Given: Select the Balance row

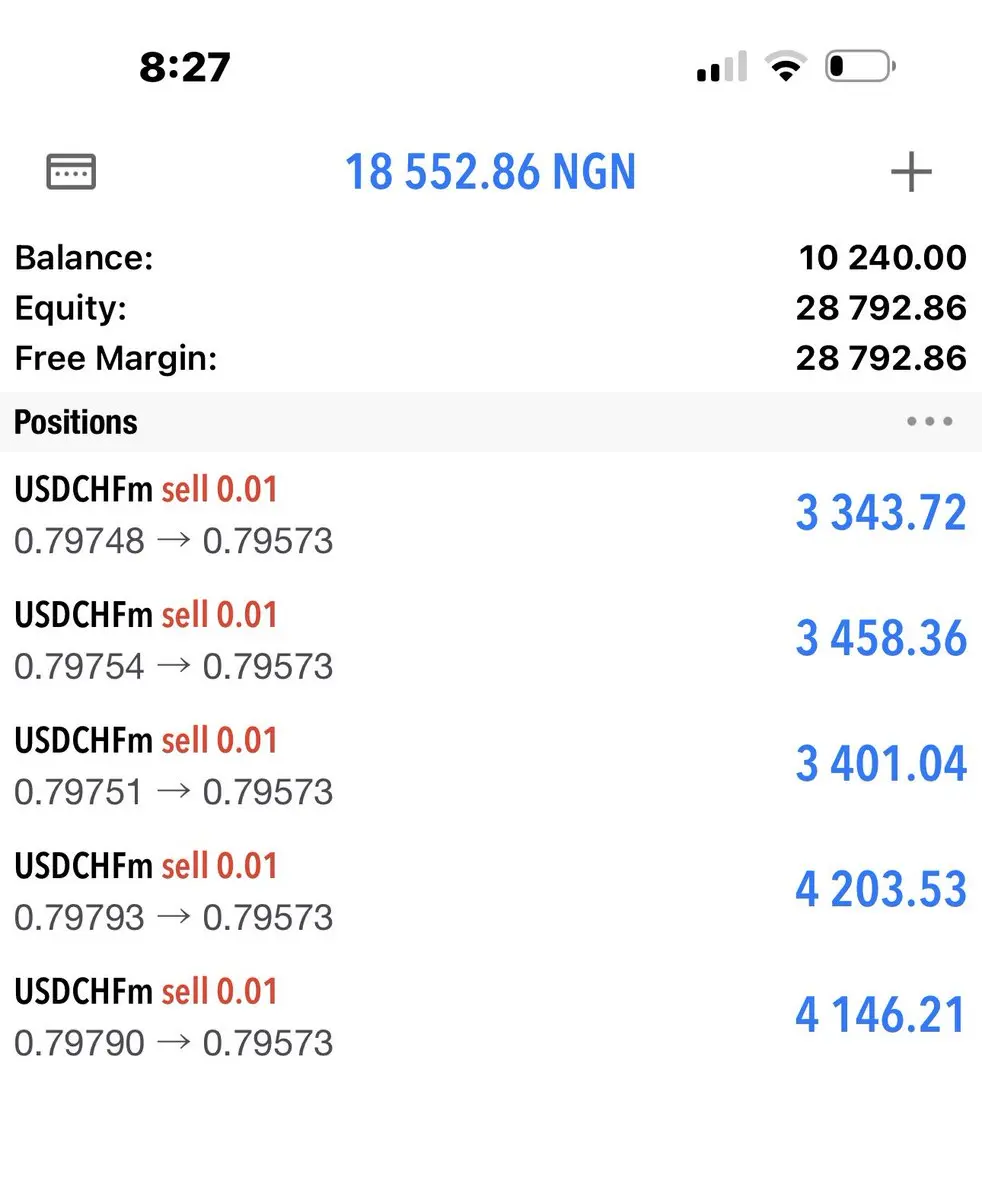Looking at the screenshot, I should (x=491, y=258).
